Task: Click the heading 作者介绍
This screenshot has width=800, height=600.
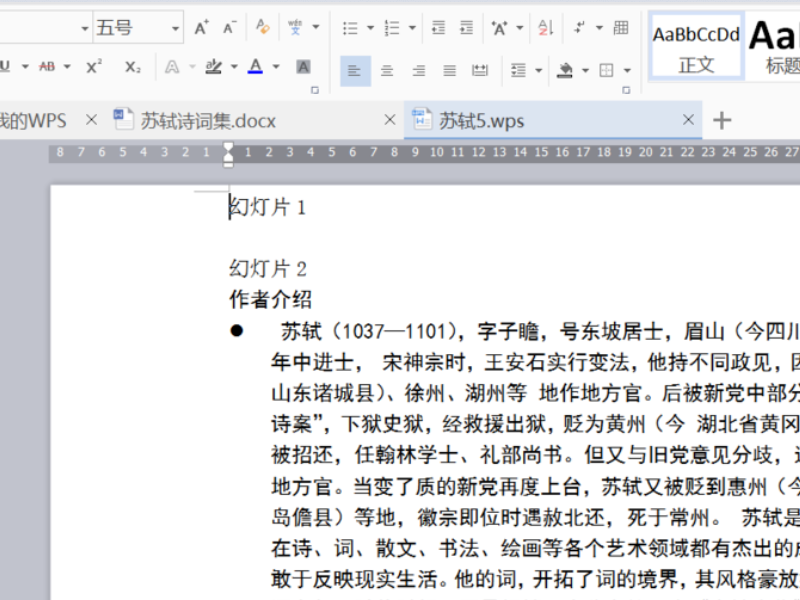Action: pos(270,299)
